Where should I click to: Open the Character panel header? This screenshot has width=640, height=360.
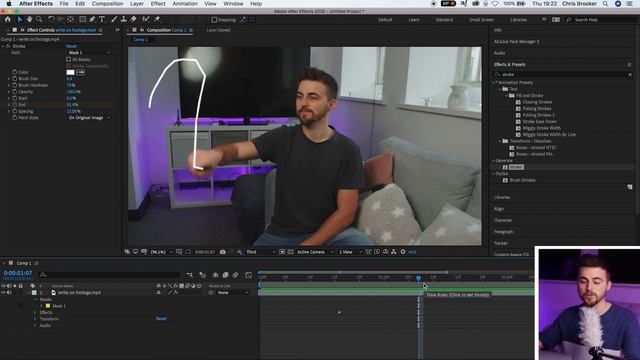503,220
